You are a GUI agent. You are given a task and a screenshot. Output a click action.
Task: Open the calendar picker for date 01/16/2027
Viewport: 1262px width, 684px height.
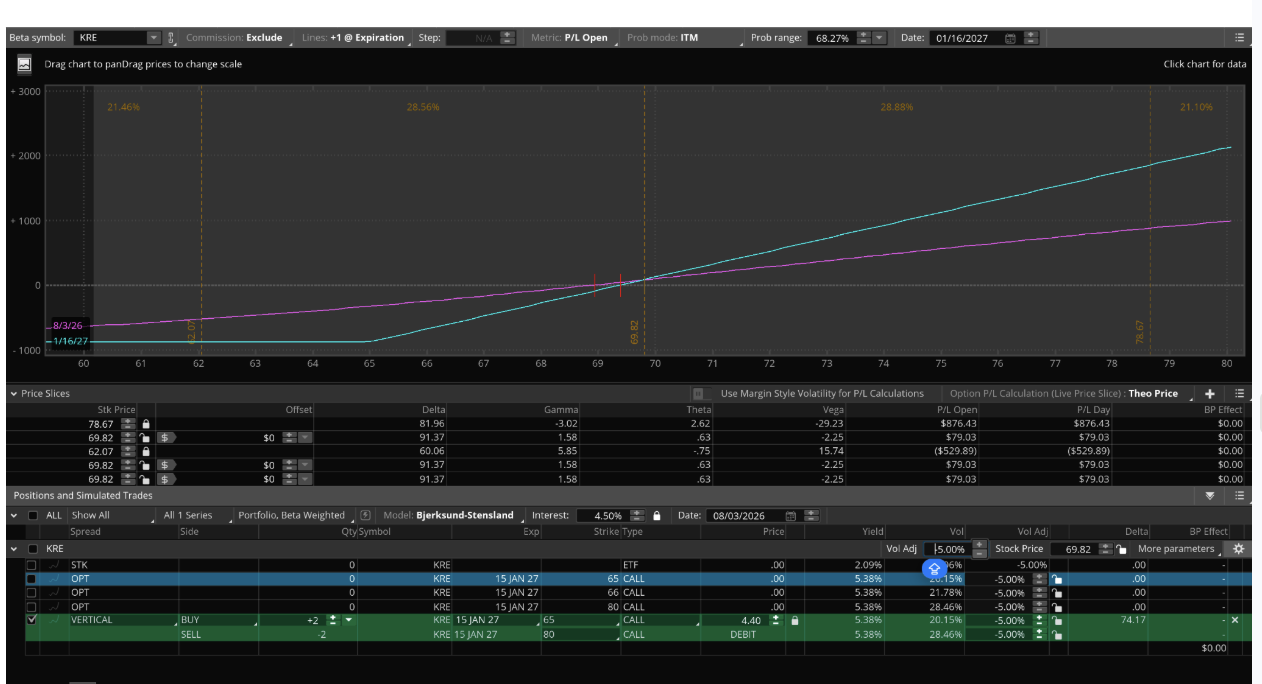point(1010,38)
